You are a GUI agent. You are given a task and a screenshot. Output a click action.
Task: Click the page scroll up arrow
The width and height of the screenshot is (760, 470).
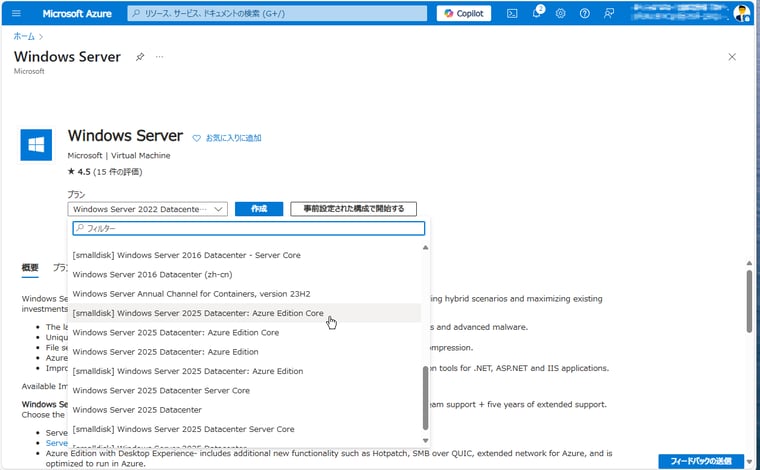[x=749, y=263]
